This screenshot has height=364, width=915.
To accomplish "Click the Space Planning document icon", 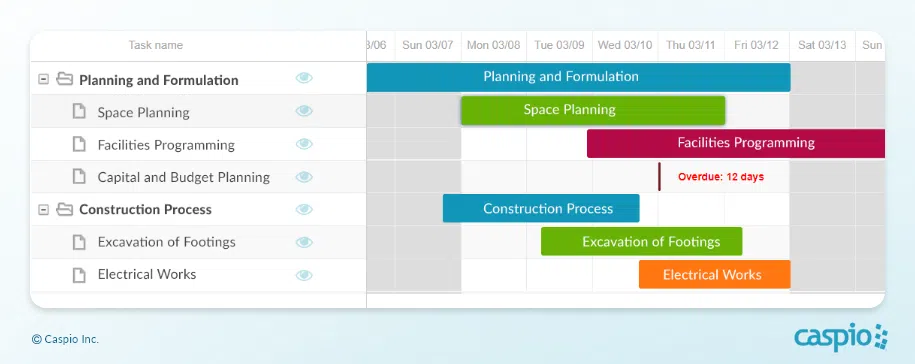I will (79, 111).
